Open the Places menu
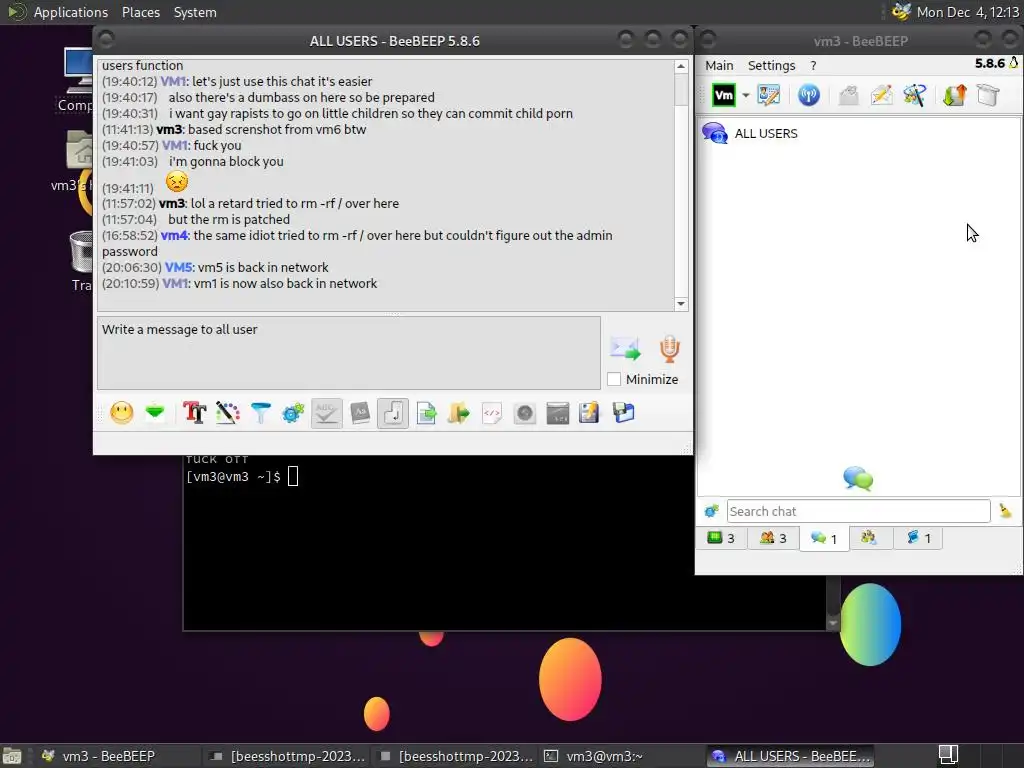The image size is (1024, 768). 140,12
